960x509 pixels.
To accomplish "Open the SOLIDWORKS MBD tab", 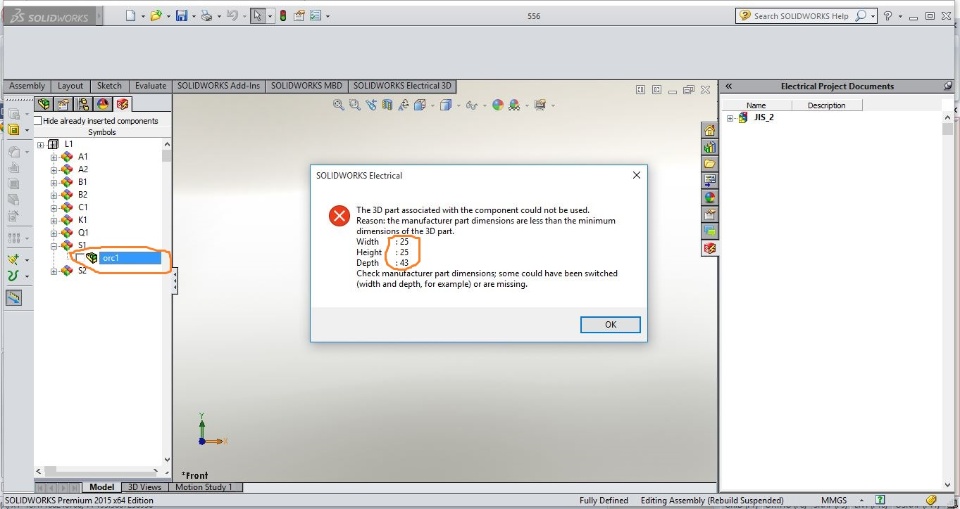I will 307,86.
